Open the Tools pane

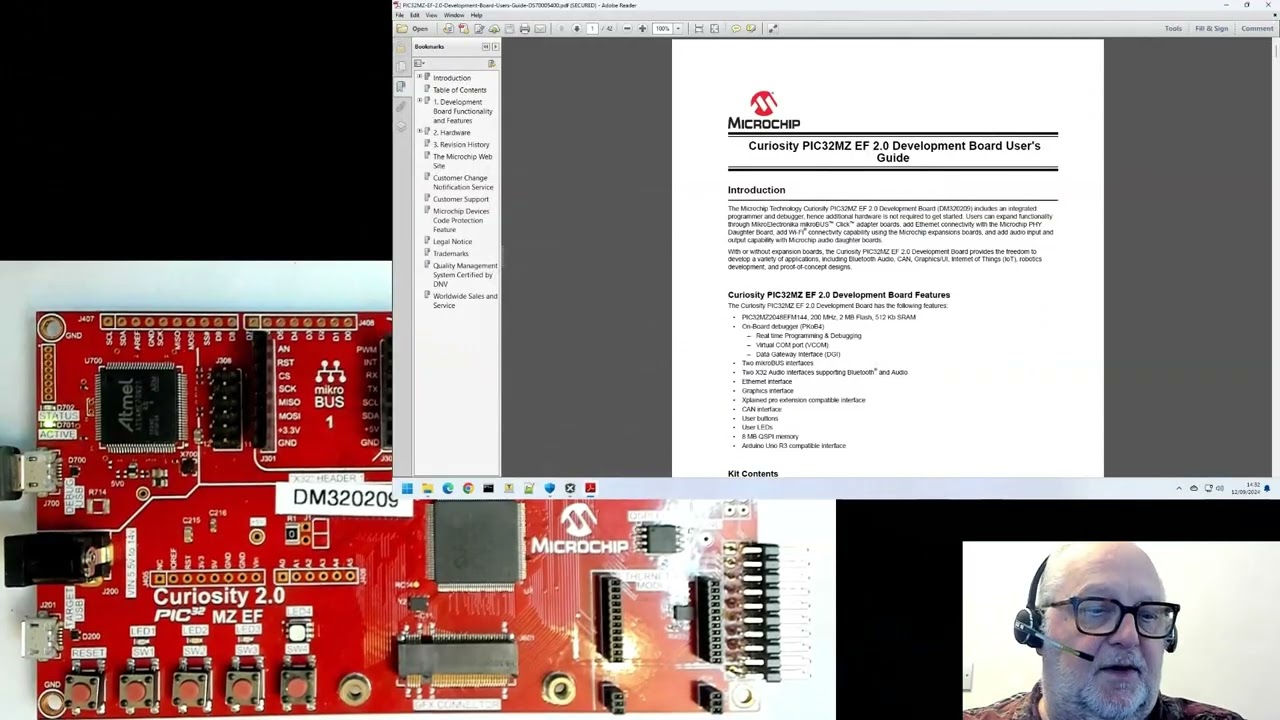[1173, 29]
